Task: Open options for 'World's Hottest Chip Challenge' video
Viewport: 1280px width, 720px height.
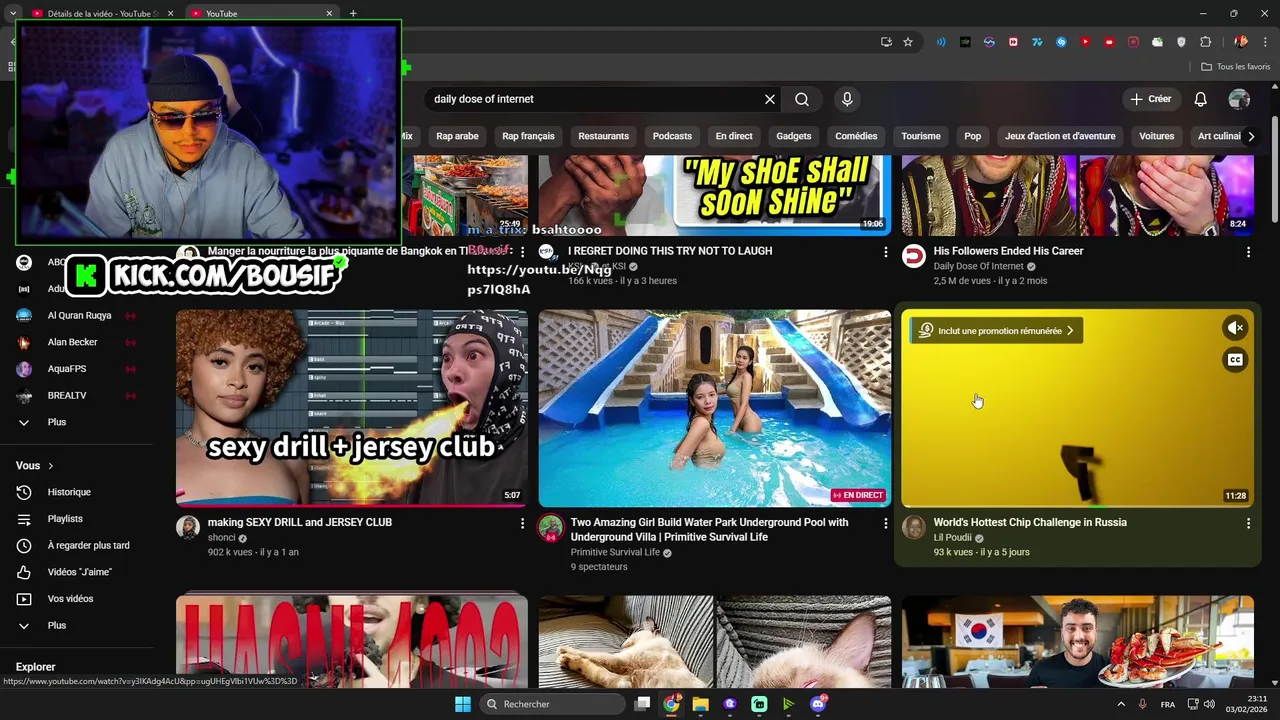Action: (x=1248, y=523)
